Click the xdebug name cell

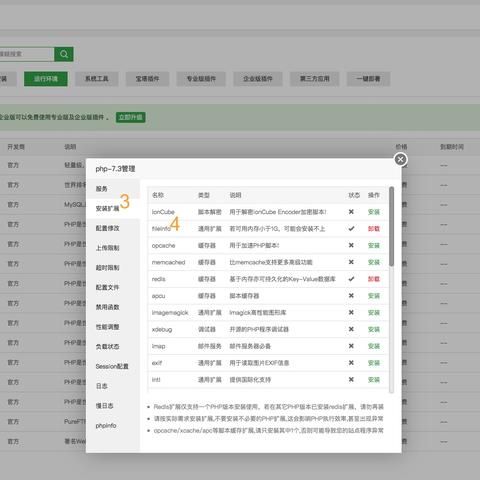[162, 329]
